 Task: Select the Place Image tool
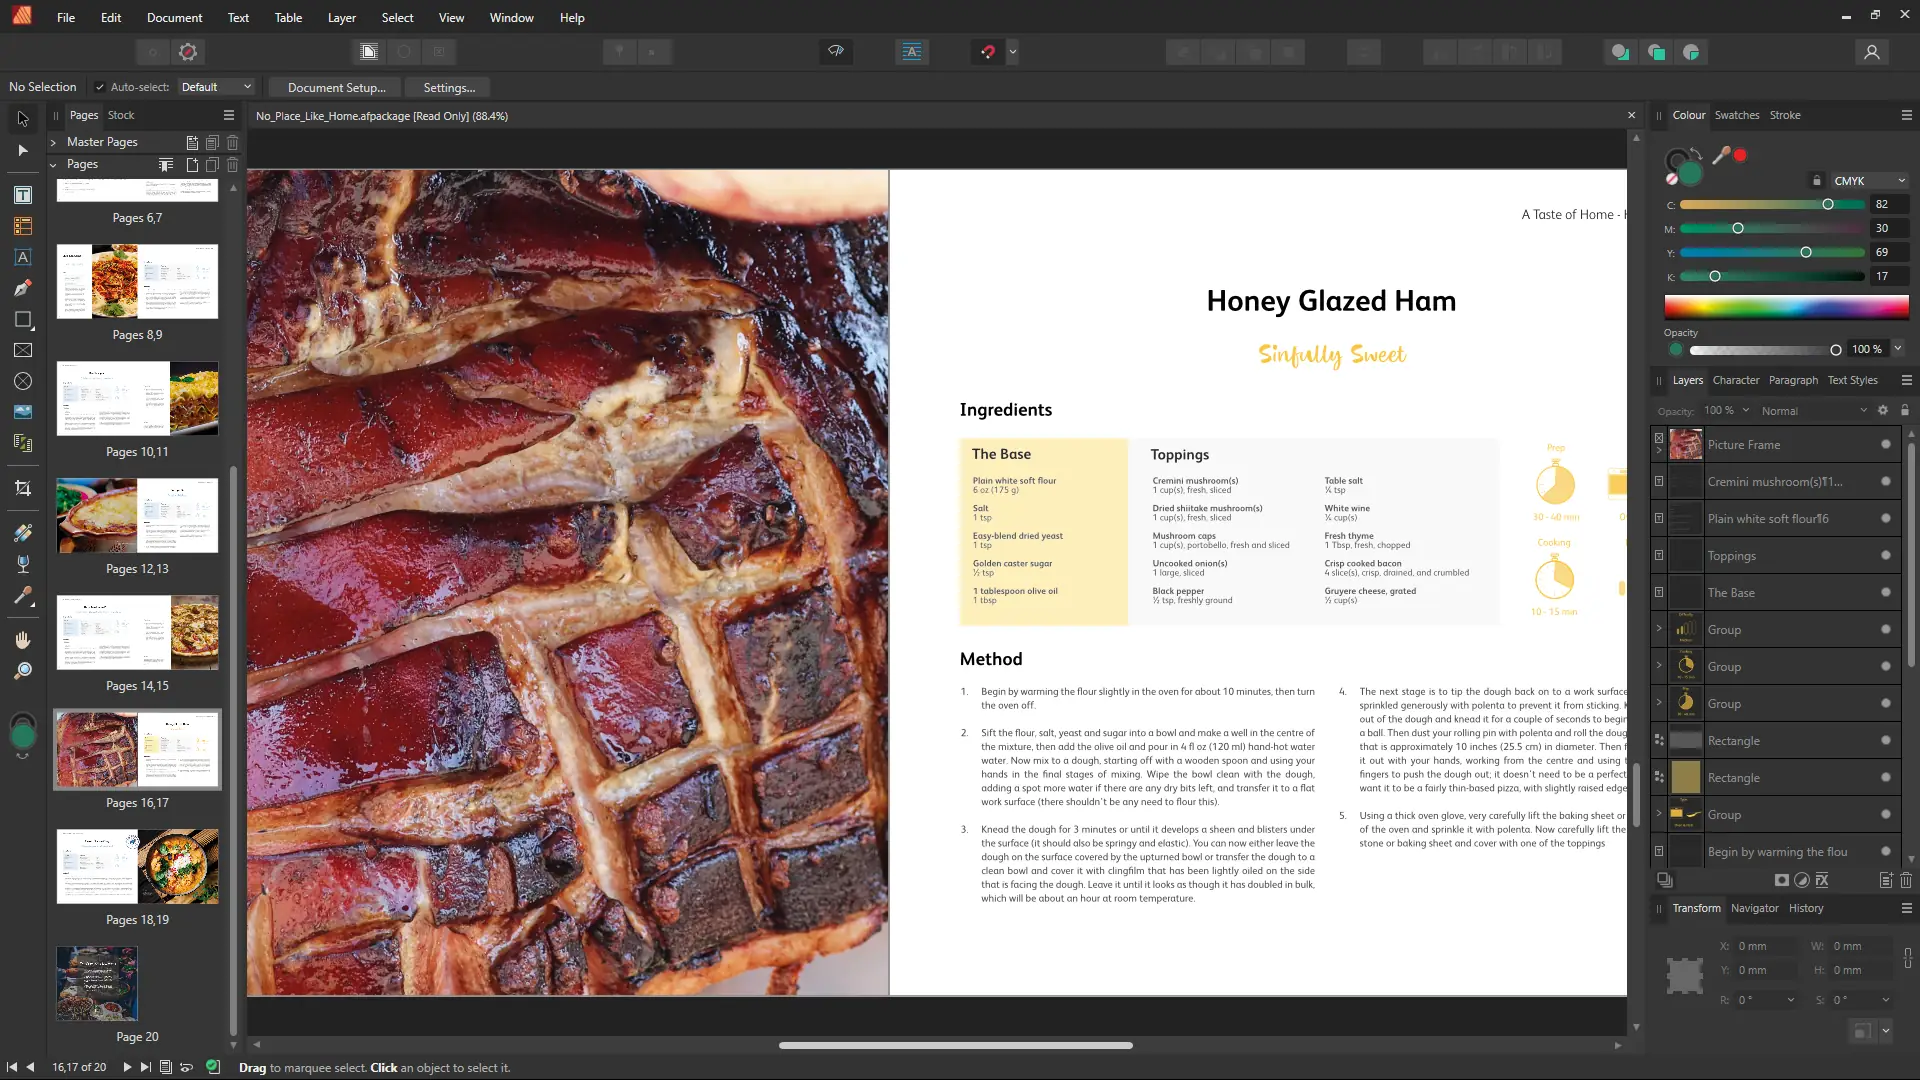click(22, 412)
